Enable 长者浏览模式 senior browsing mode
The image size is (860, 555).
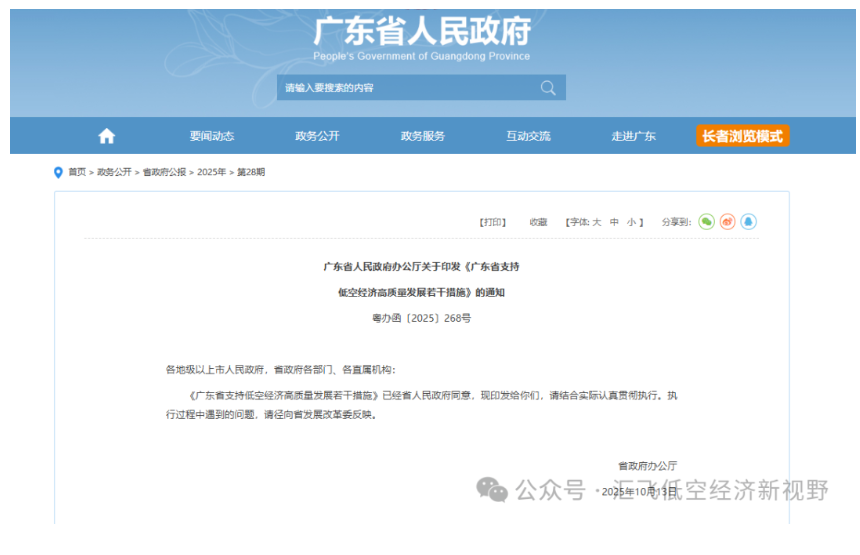point(742,136)
